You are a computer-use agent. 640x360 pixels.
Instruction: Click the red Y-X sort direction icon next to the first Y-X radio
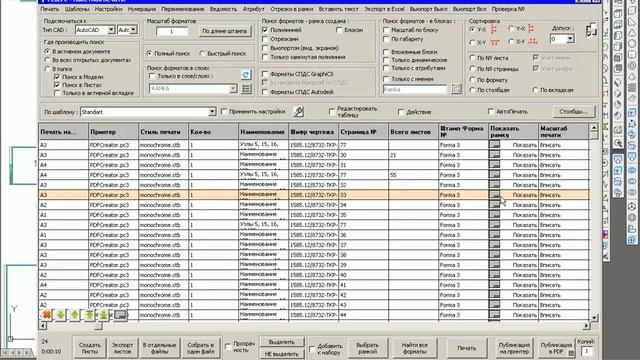point(494,29)
